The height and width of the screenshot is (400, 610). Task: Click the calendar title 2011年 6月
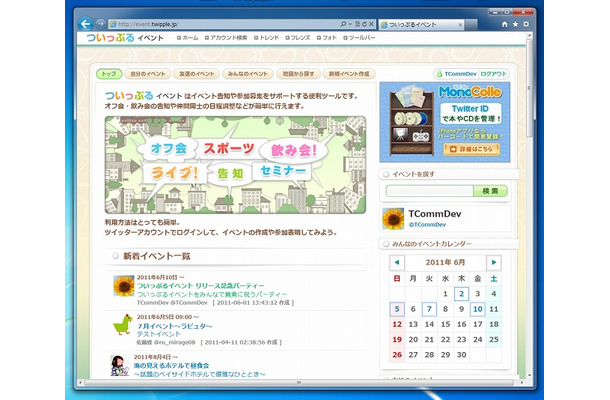click(x=445, y=262)
